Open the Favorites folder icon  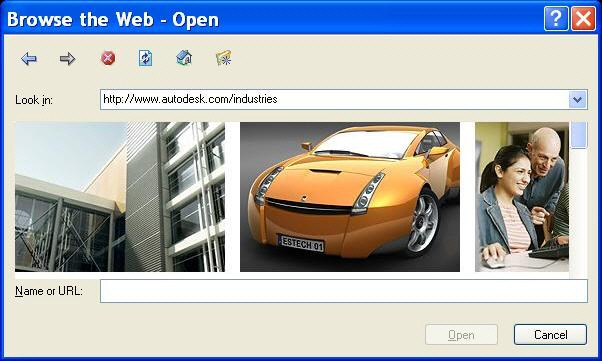(x=224, y=58)
